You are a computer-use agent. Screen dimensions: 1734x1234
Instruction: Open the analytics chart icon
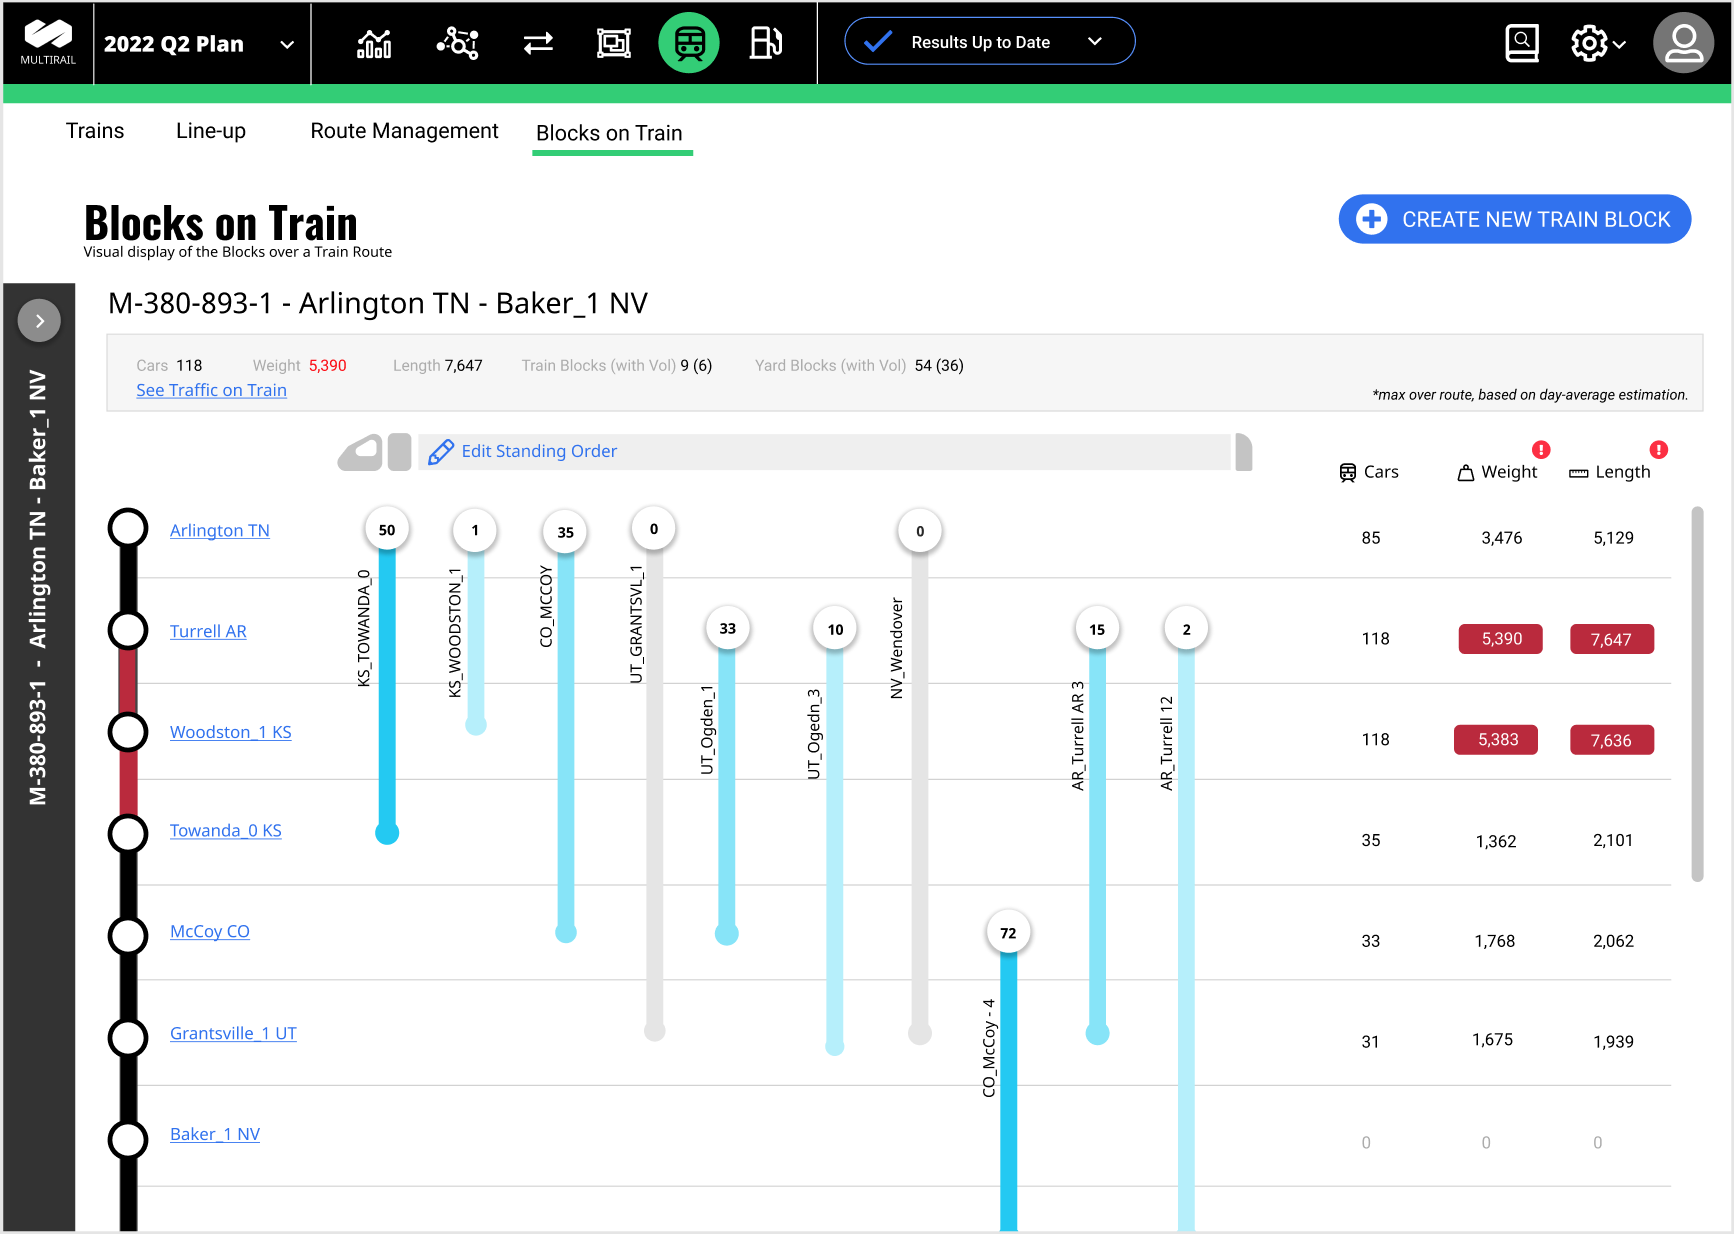(x=374, y=43)
